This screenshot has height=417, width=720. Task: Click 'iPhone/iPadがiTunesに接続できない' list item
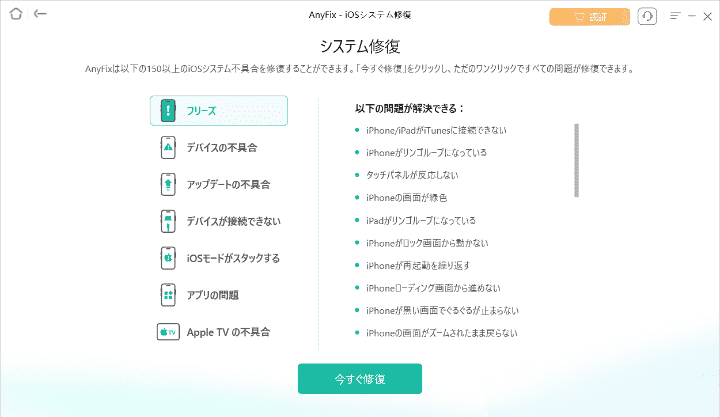[436, 130]
